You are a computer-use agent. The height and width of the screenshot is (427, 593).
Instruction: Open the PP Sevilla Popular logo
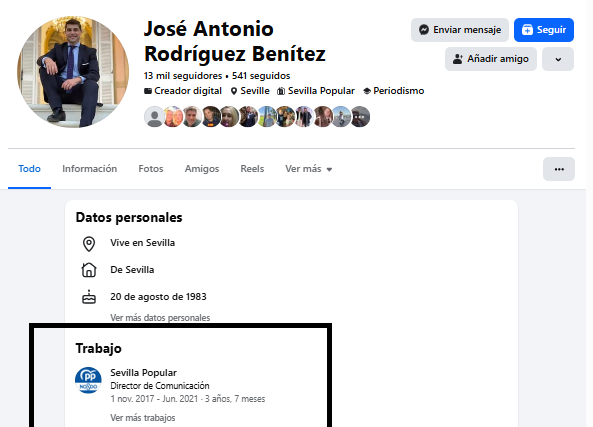(x=88, y=380)
